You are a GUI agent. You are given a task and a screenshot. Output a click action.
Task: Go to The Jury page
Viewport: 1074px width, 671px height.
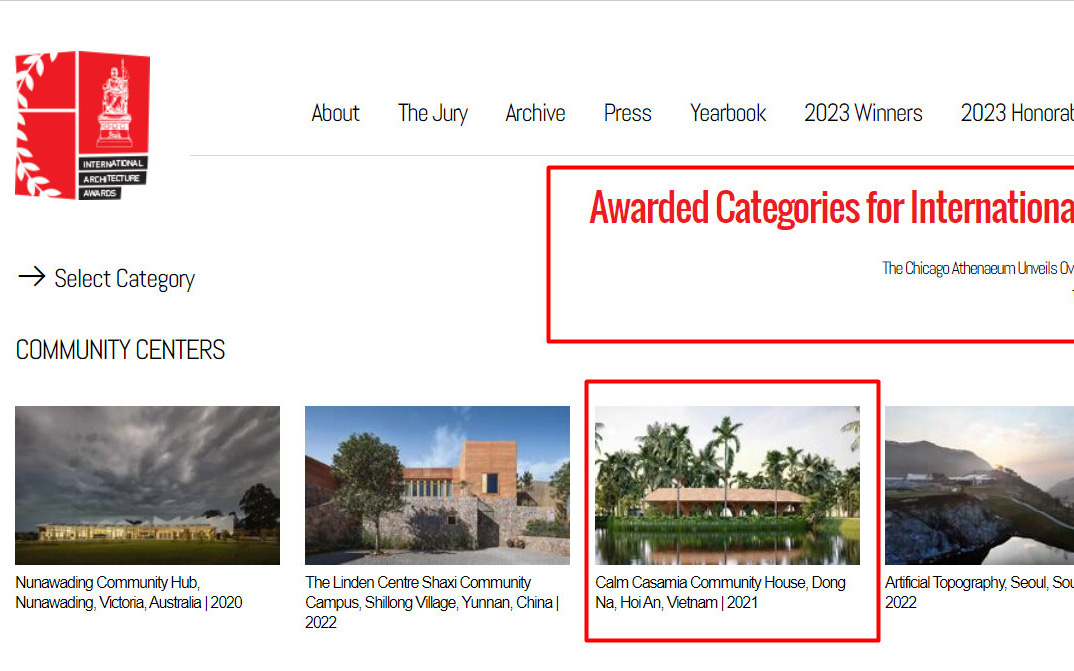pyautogui.click(x=433, y=113)
